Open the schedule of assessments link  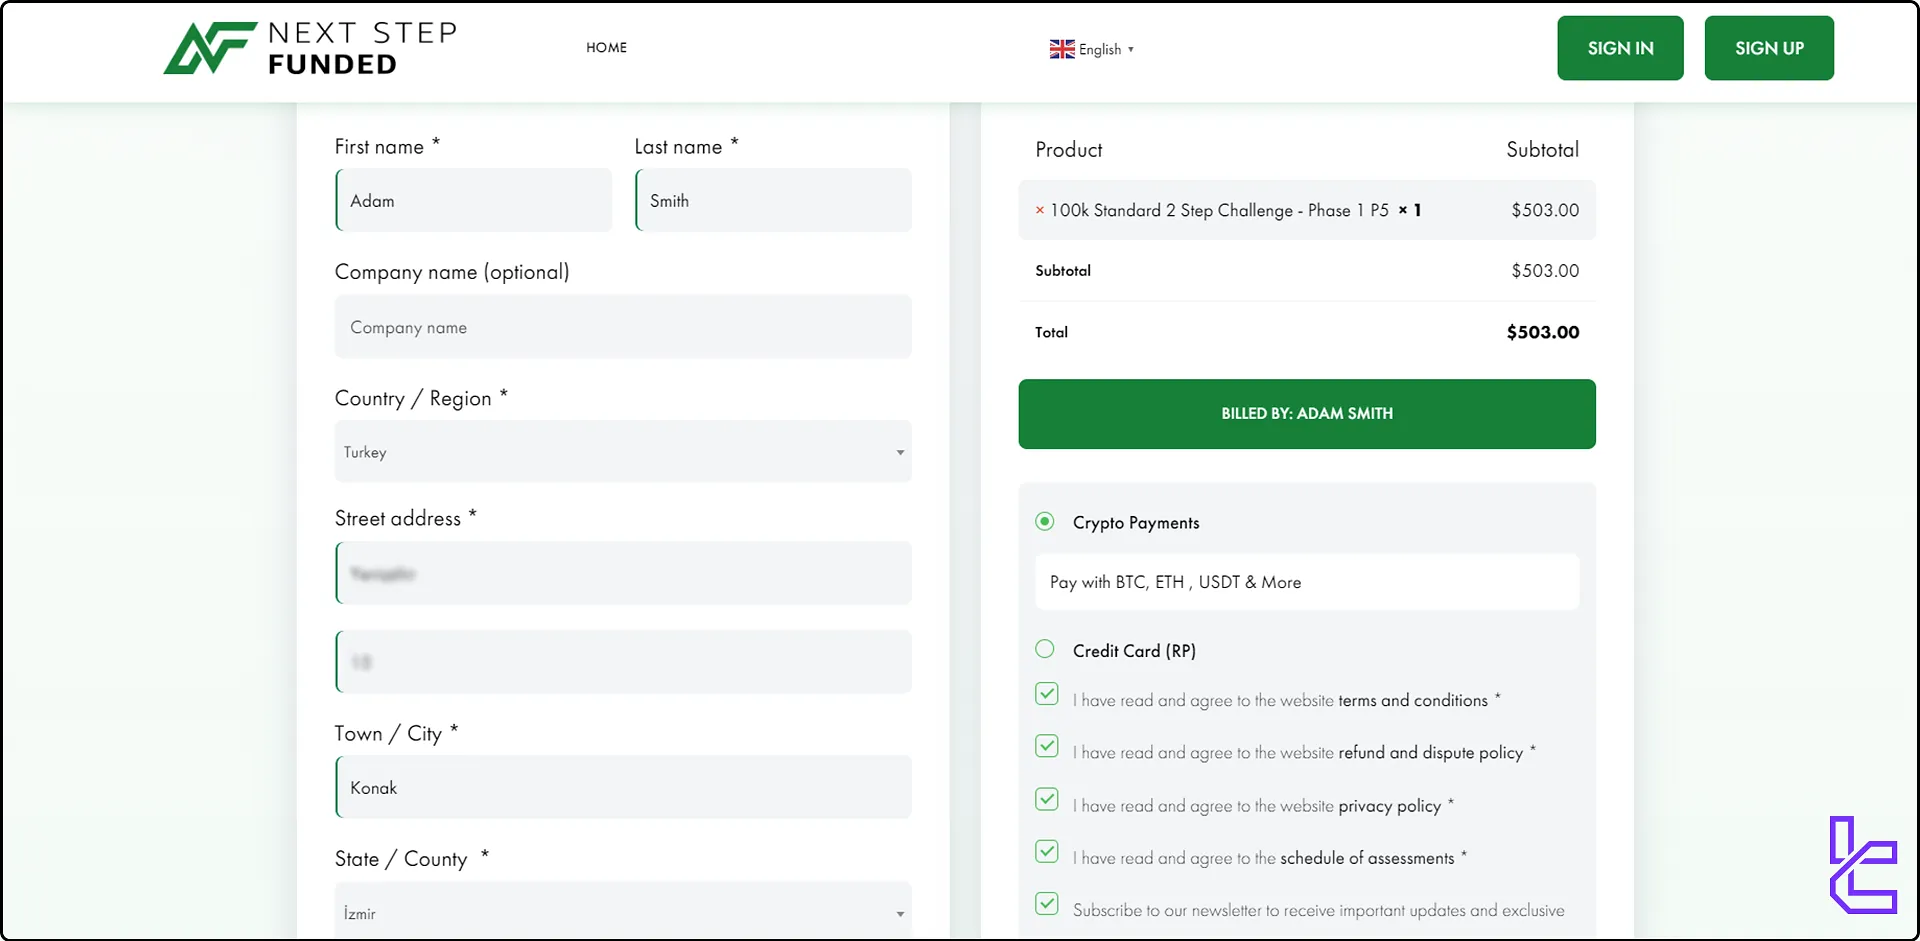pyautogui.click(x=1366, y=857)
